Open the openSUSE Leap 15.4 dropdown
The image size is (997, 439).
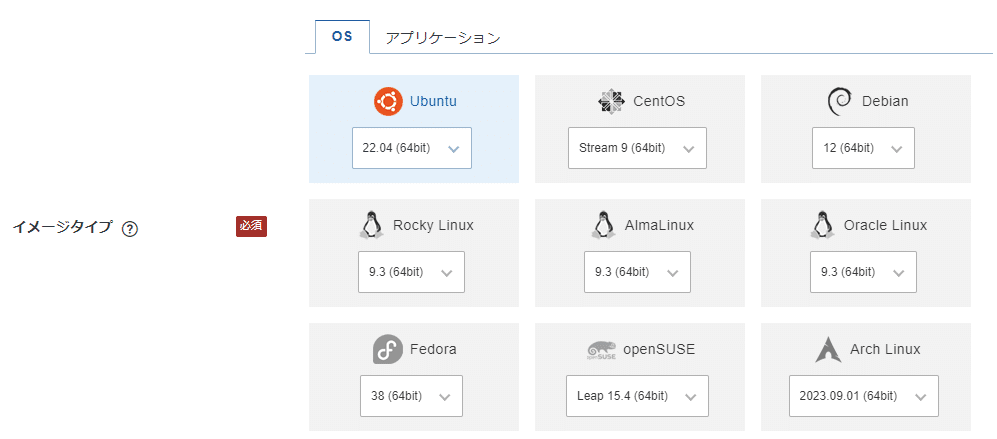pyautogui.click(x=637, y=396)
